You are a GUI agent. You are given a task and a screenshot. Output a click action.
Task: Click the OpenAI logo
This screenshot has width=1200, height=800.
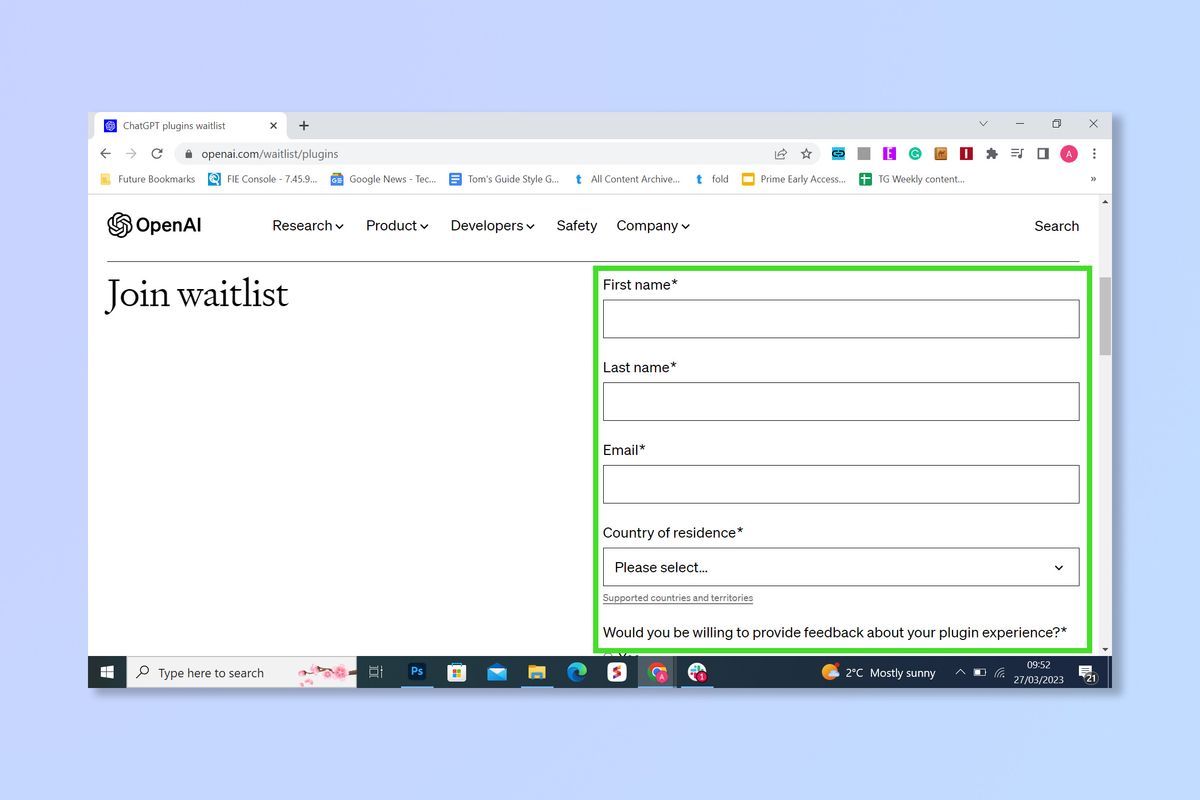click(152, 225)
